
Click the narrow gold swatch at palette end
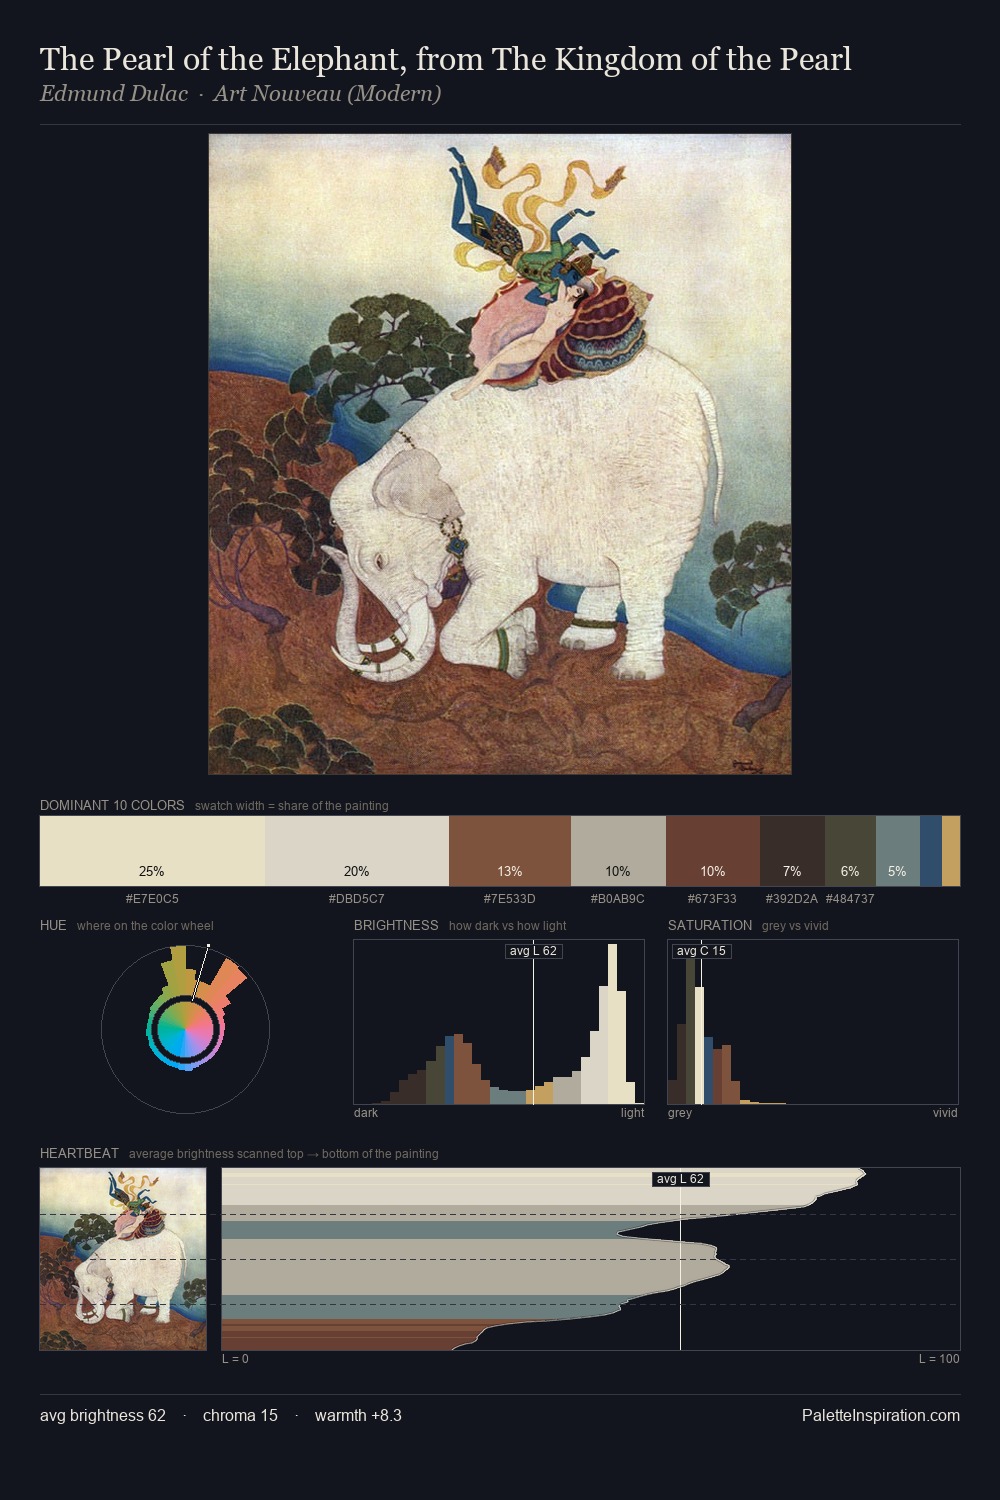pyautogui.click(x=951, y=851)
